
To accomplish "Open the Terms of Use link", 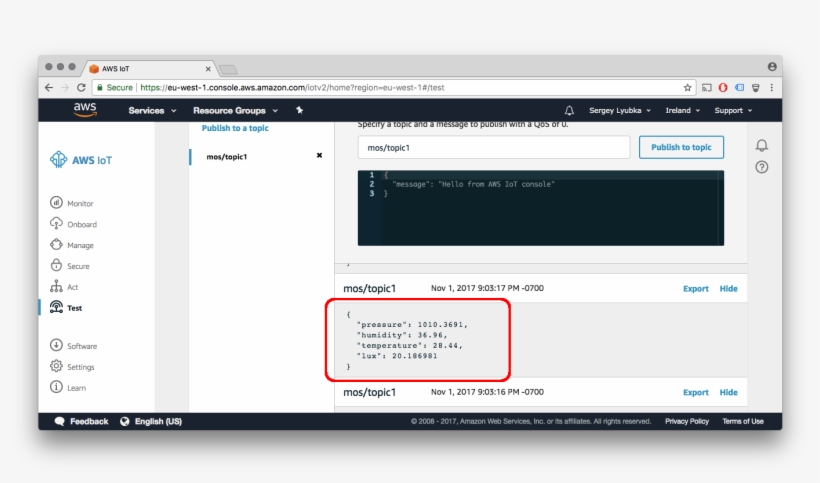I will (743, 421).
